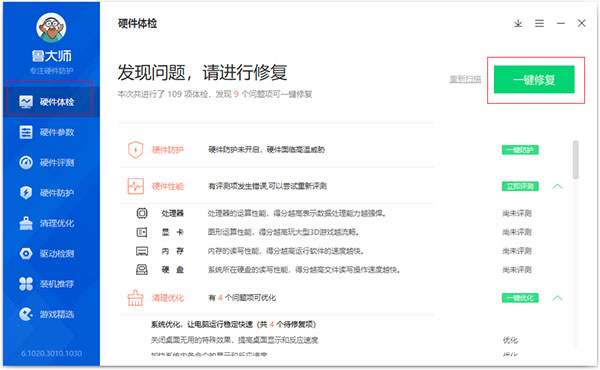
Task: Collapse the 清理优化 section chevron
Action: click(558, 298)
